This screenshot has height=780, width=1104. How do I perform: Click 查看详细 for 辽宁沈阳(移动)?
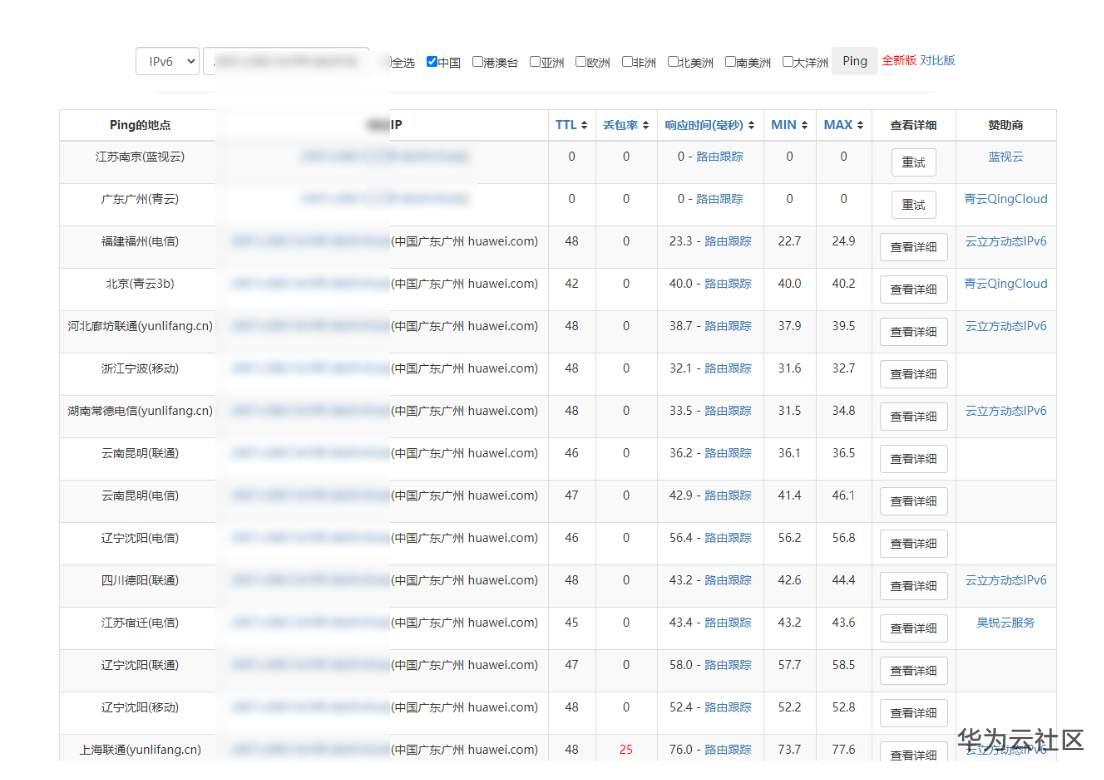[x=913, y=713]
